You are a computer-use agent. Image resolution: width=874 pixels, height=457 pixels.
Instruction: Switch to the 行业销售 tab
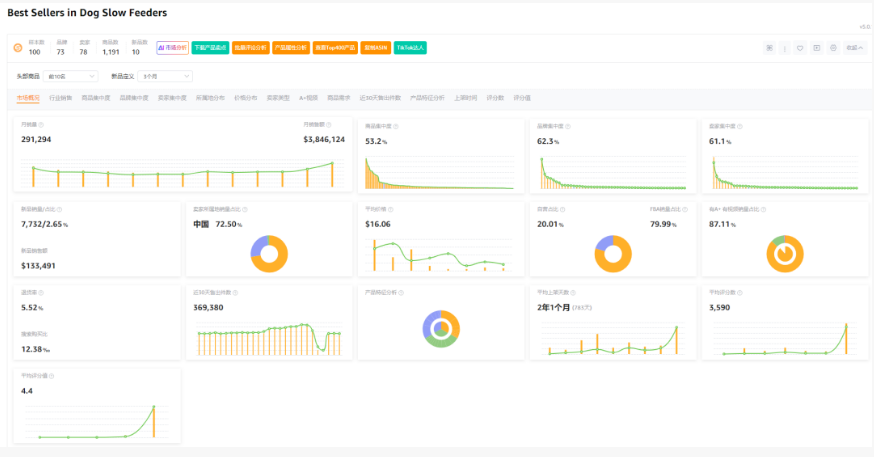61,98
